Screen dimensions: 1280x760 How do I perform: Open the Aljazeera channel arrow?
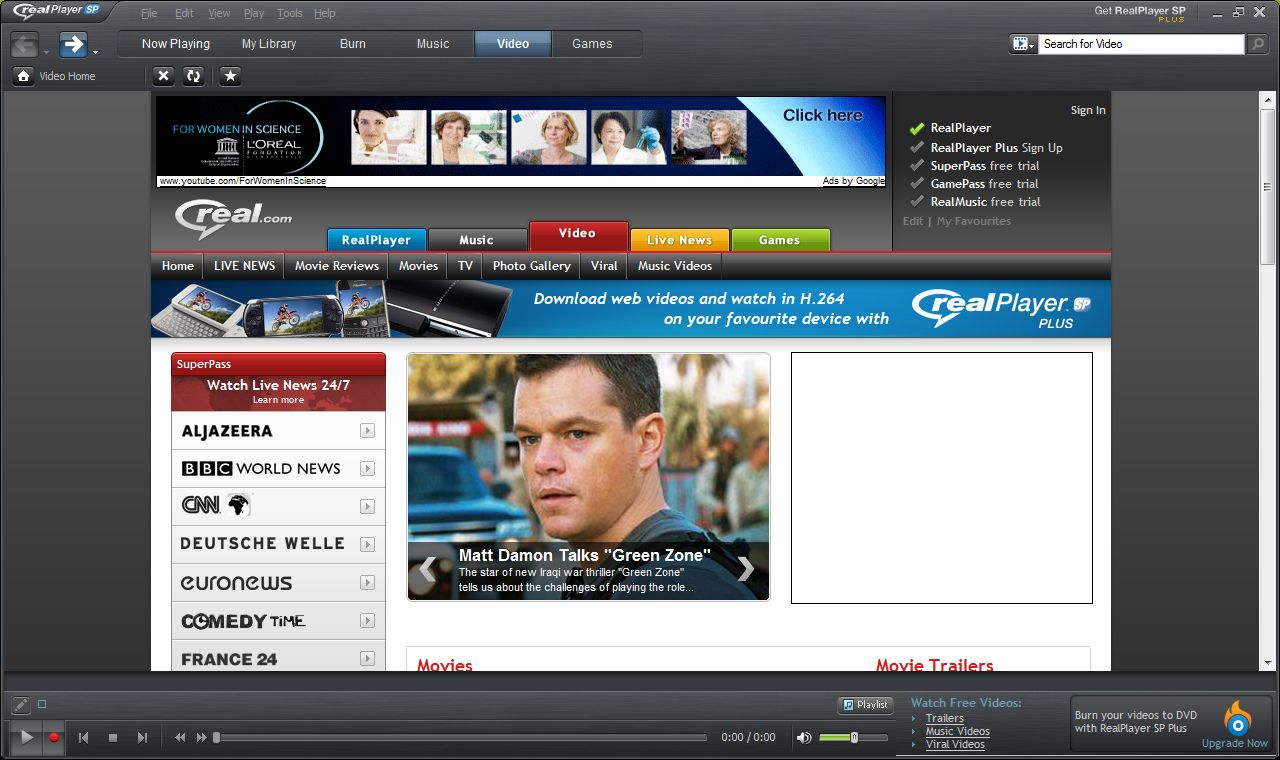[368, 431]
